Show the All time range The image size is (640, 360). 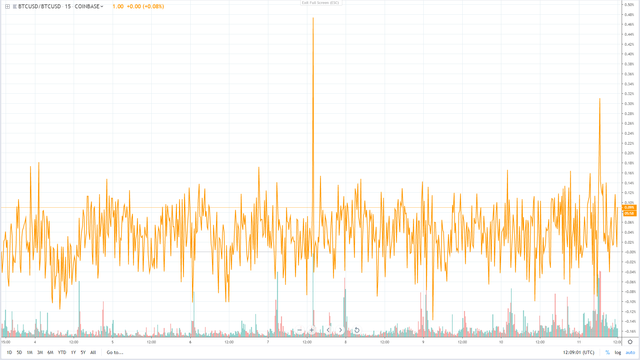tap(93, 352)
